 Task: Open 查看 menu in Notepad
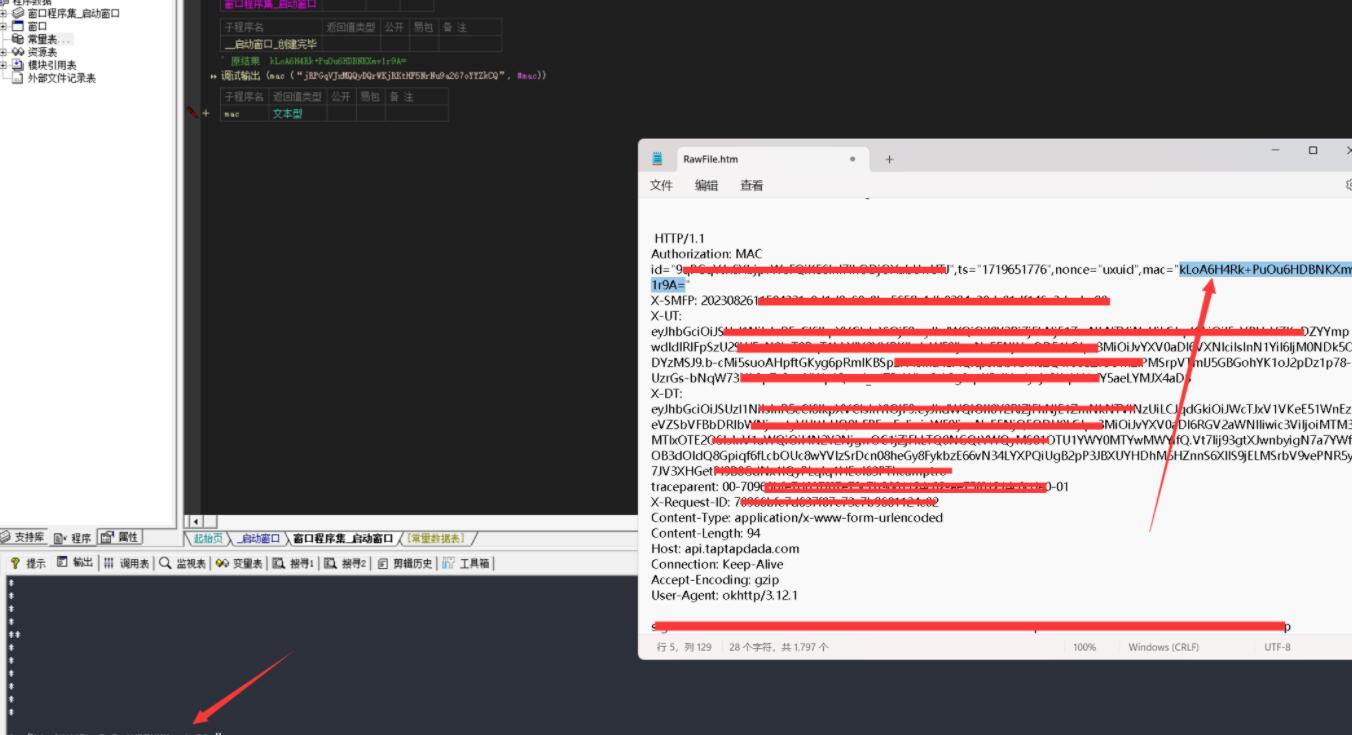752,185
